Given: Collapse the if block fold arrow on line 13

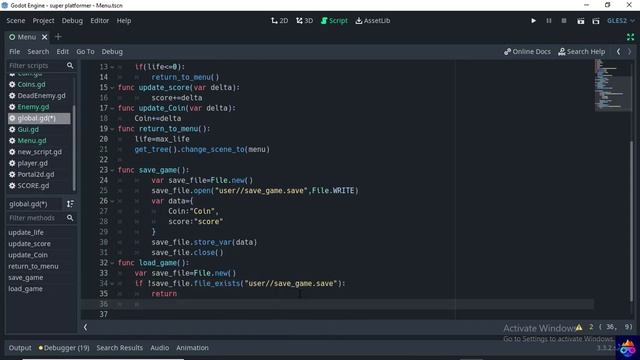Looking at the screenshot, I should pos(112,67).
